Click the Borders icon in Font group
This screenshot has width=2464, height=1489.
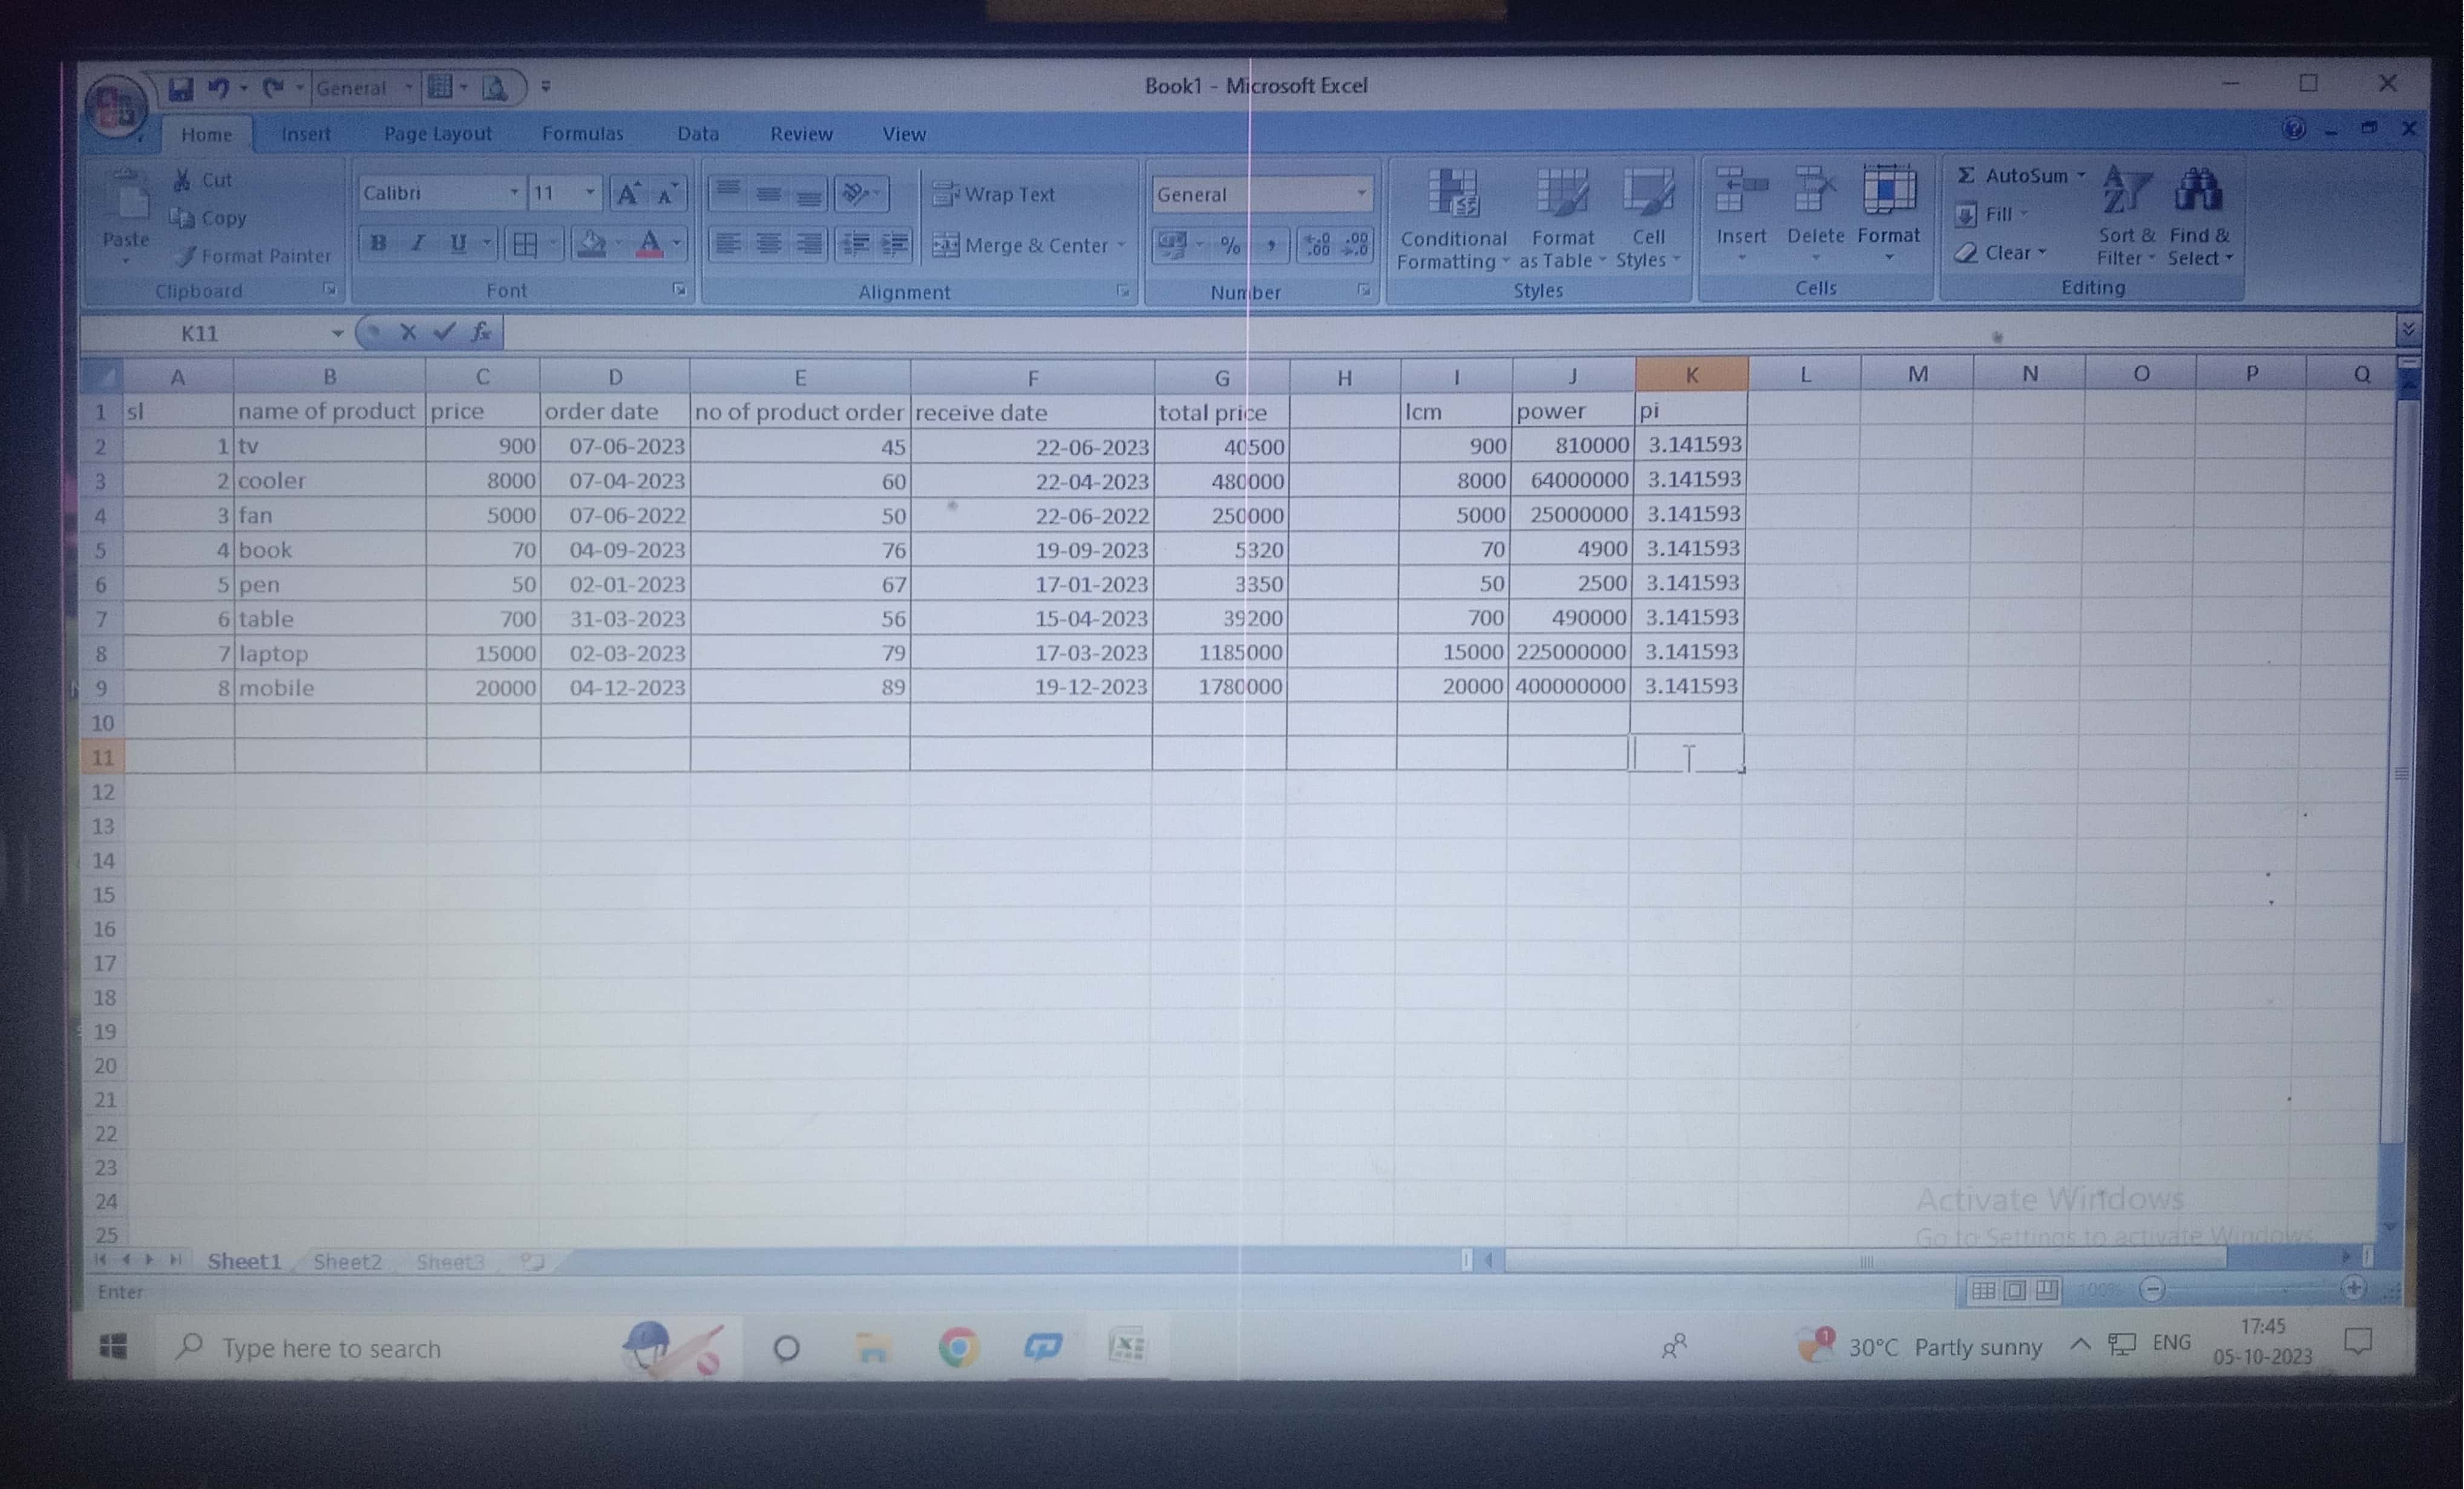click(525, 244)
